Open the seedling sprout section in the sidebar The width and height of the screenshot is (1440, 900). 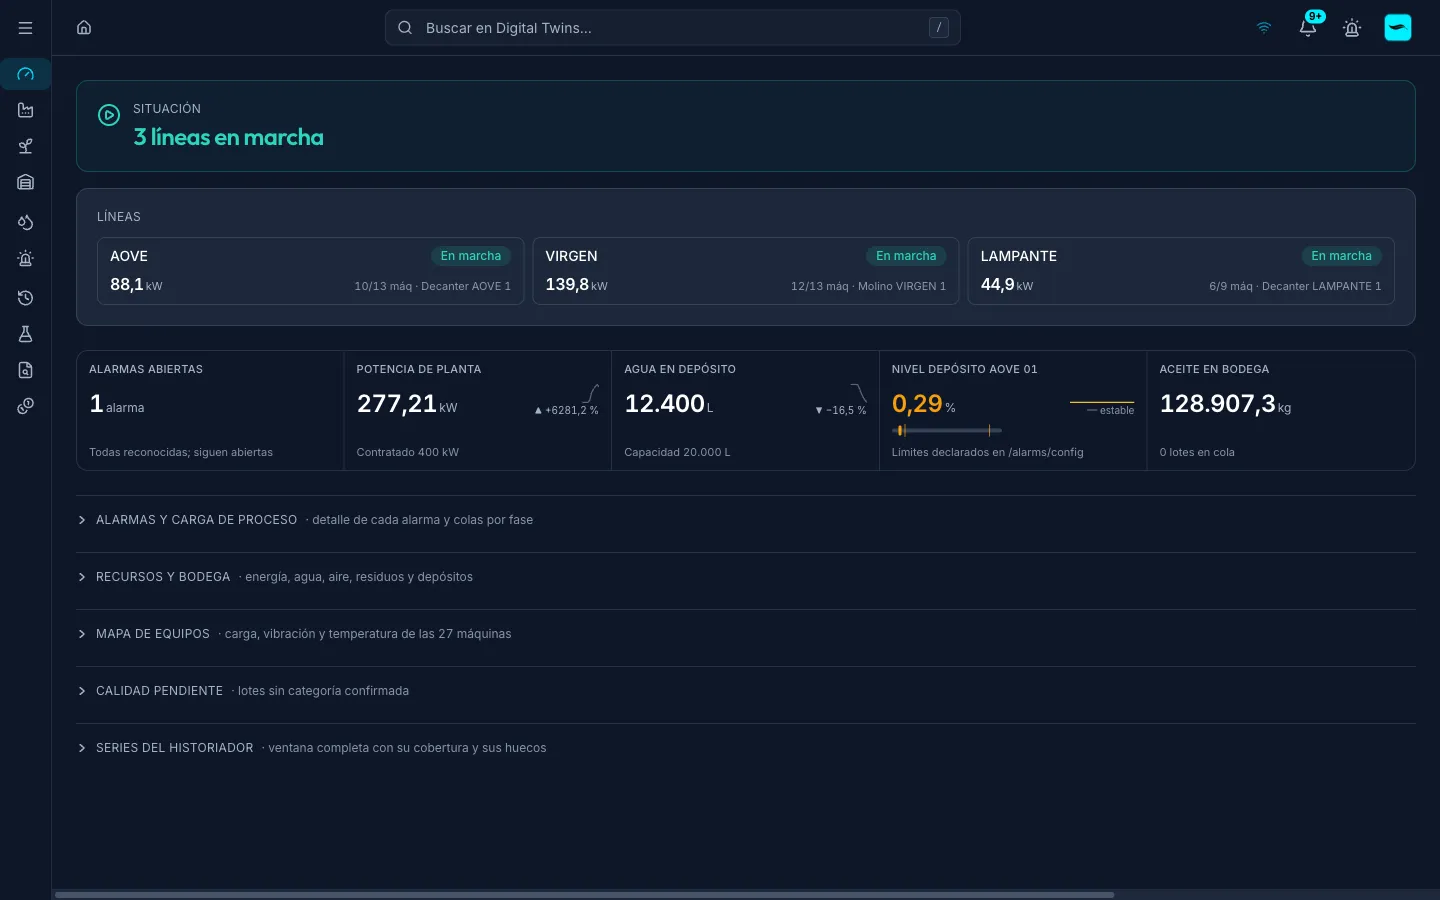click(26, 146)
